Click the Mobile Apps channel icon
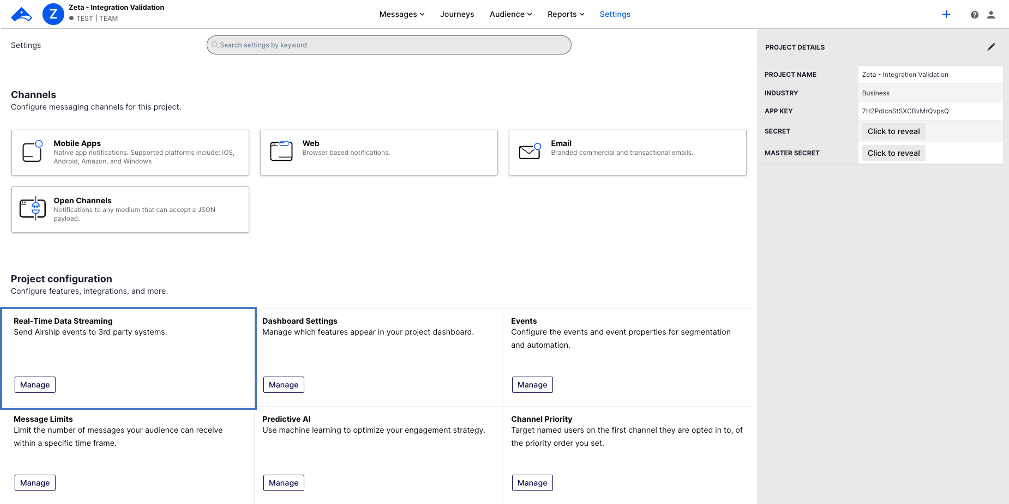The width and height of the screenshot is (1009, 504). [35, 152]
